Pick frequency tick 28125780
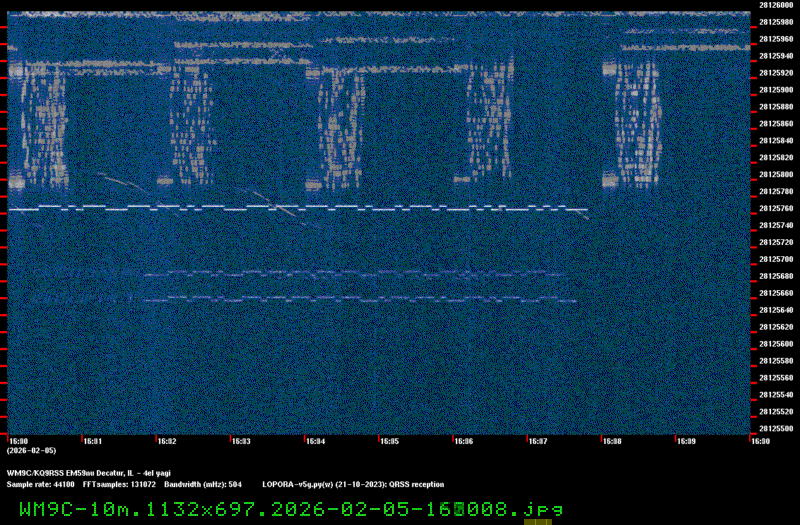The image size is (800, 525). (x=776, y=191)
